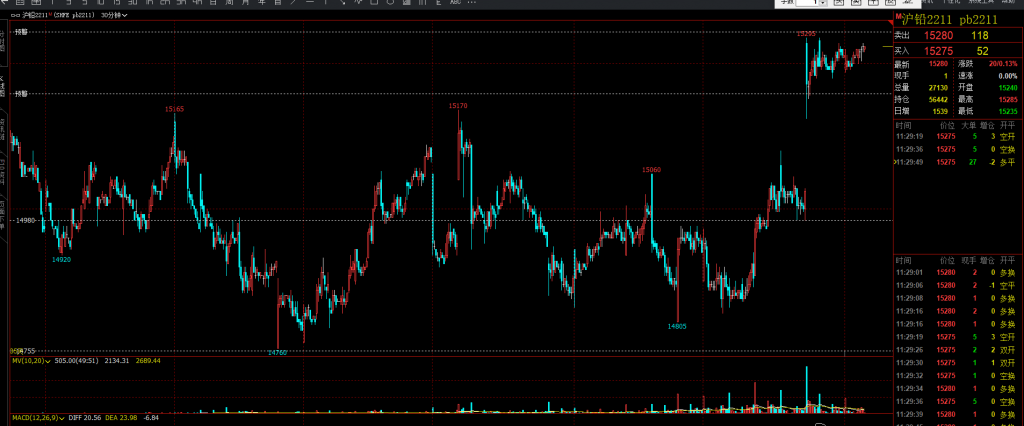
Task: Click the M marker icon beside contract name
Action: pos(897,19)
